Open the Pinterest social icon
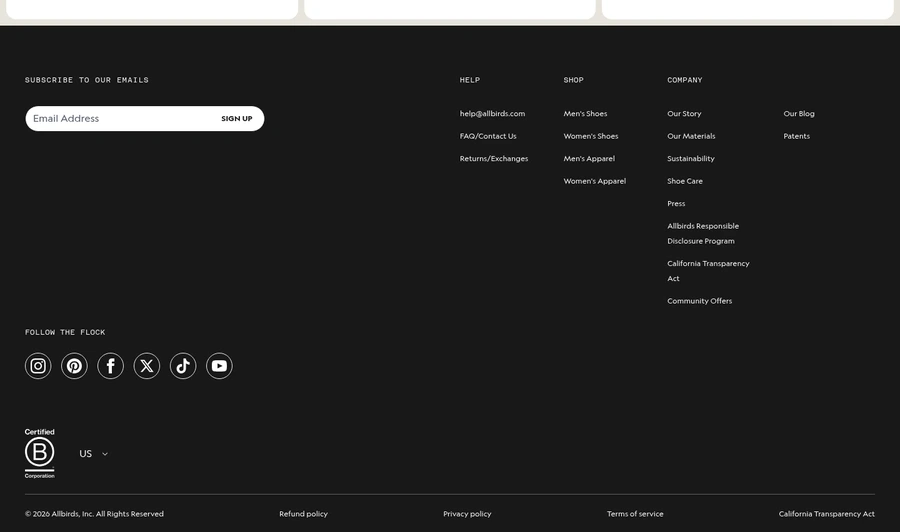 (74, 366)
